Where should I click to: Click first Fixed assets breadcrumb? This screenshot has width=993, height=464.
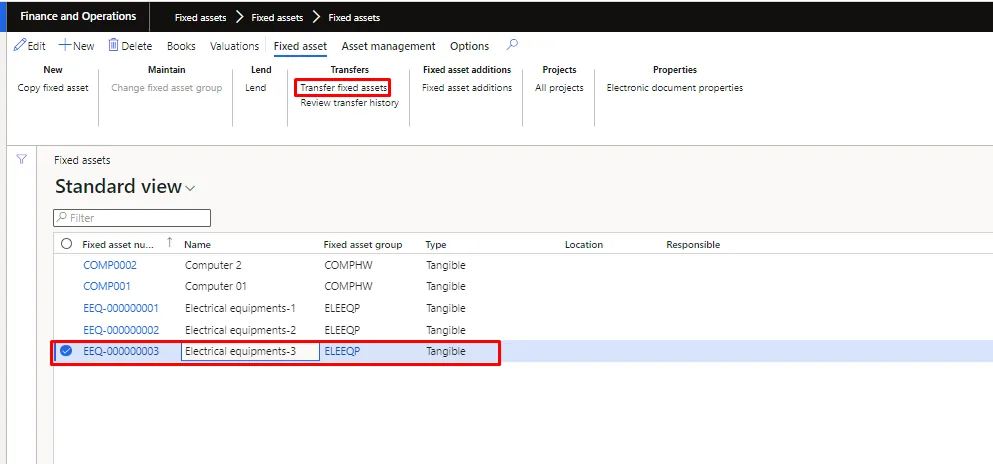coord(200,18)
